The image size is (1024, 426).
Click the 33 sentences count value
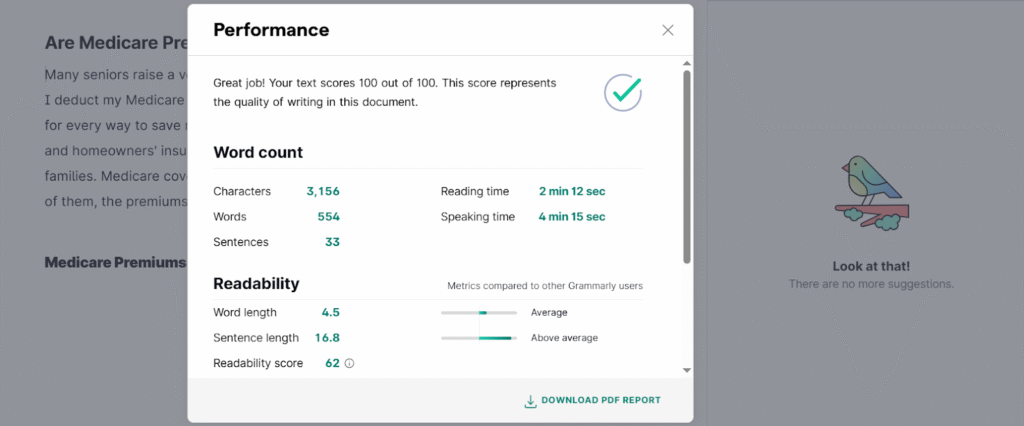(x=332, y=242)
